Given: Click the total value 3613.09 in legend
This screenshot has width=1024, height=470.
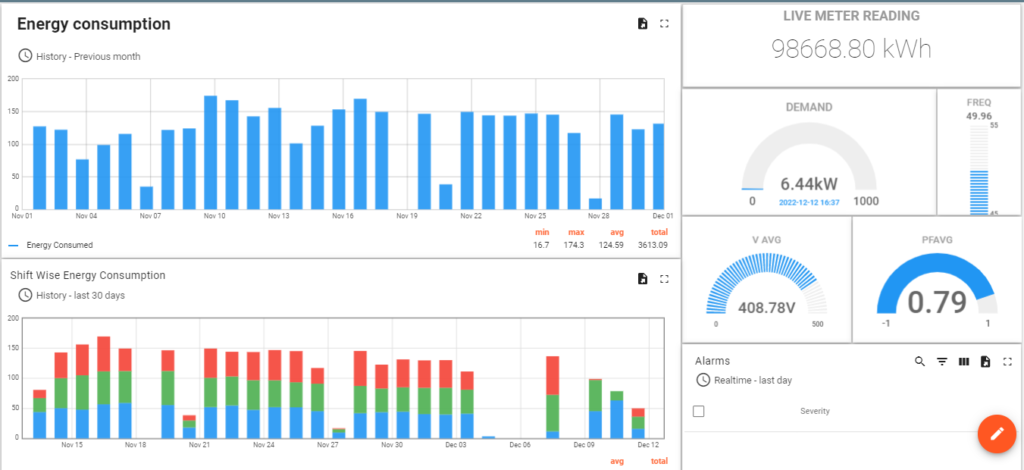Looking at the screenshot, I should click(x=653, y=245).
